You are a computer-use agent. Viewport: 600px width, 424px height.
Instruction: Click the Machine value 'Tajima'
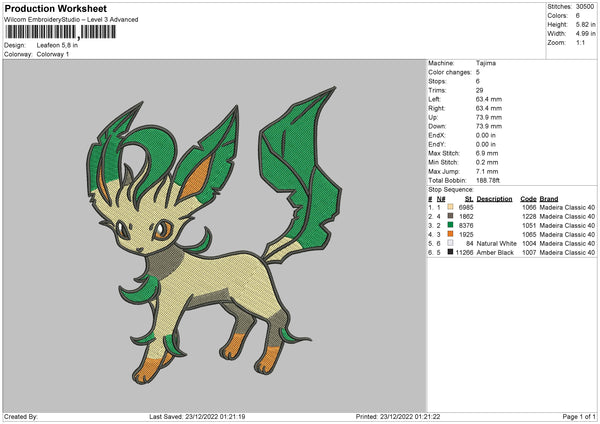[486, 63]
